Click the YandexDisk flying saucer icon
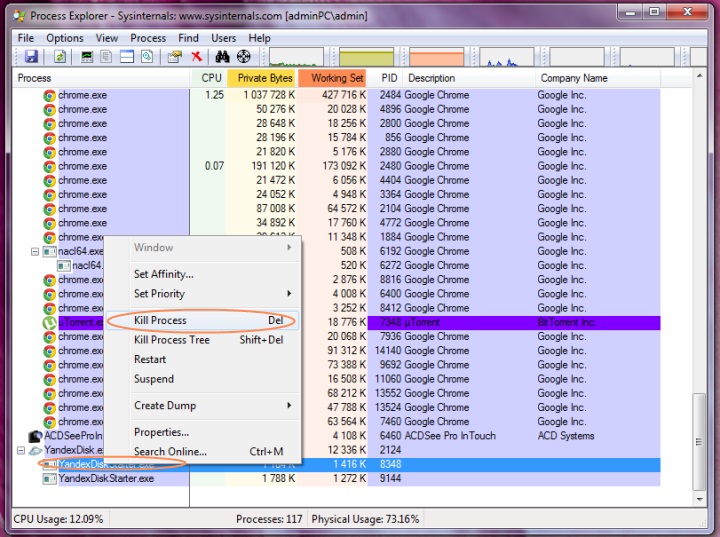The image size is (720, 537). coord(35,451)
